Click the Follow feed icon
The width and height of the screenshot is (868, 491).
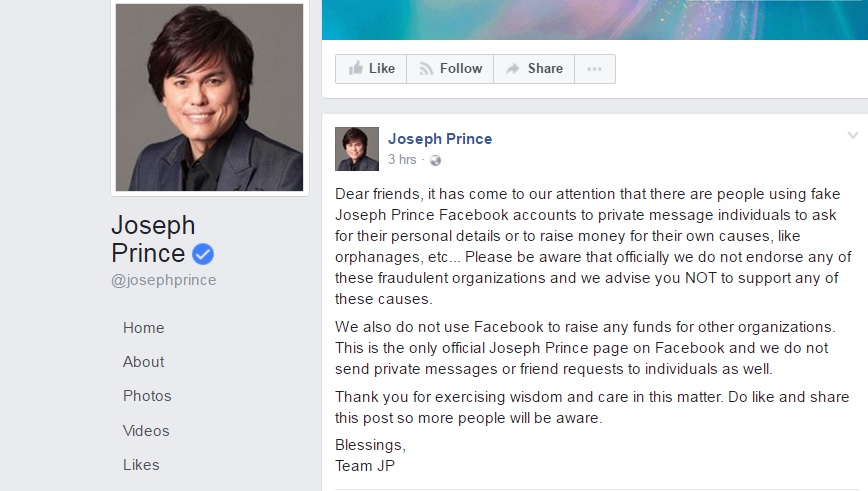coord(426,69)
